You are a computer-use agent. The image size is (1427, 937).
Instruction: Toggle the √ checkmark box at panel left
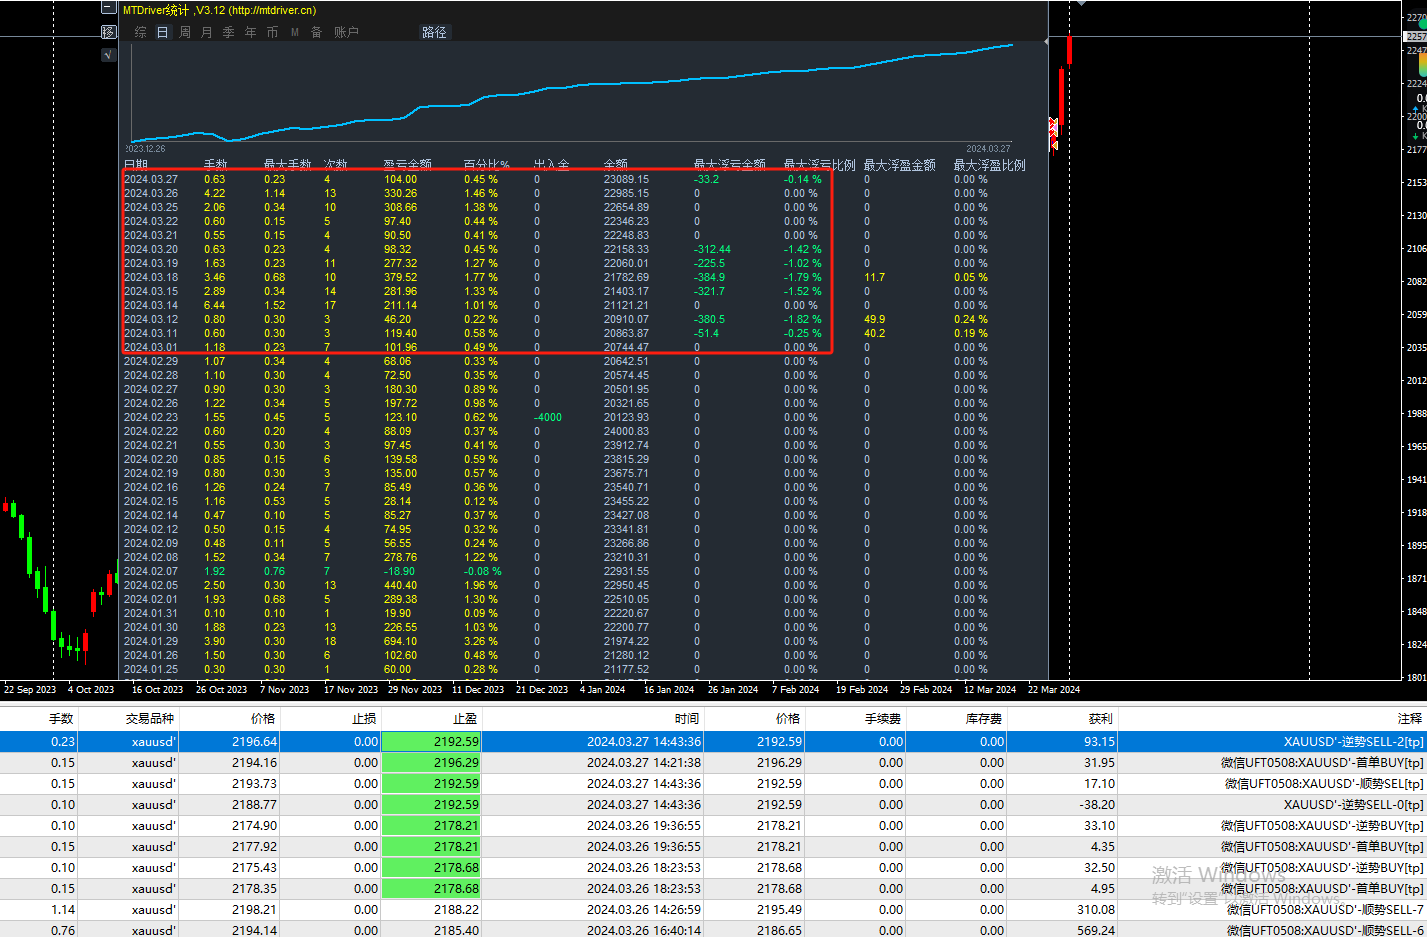click(109, 55)
